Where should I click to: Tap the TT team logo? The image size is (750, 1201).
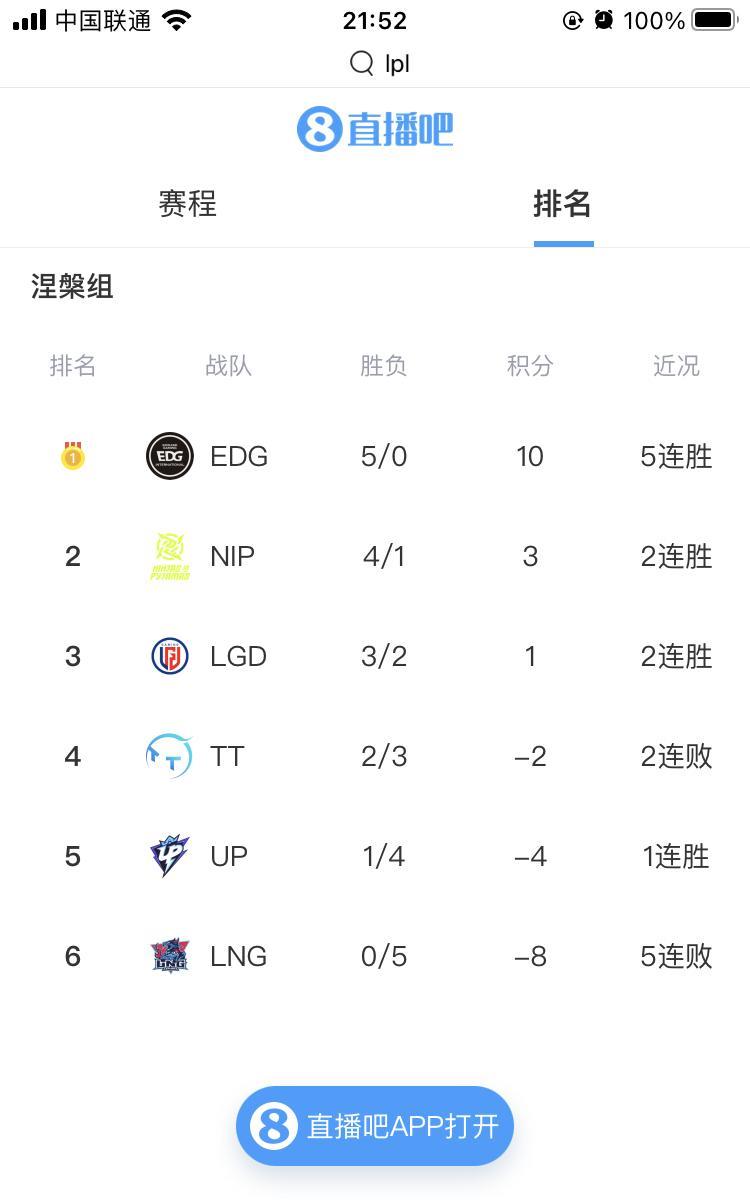(x=169, y=756)
